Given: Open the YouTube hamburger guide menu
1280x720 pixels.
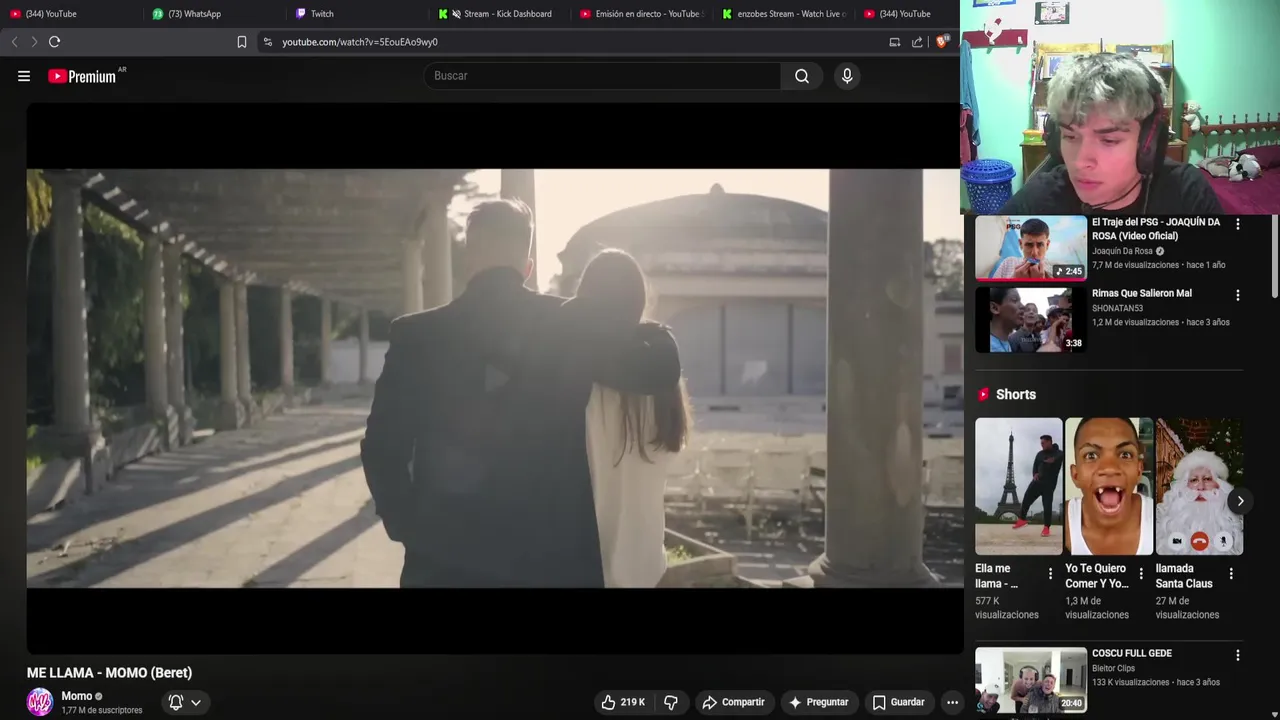Looking at the screenshot, I should point(24,76).
